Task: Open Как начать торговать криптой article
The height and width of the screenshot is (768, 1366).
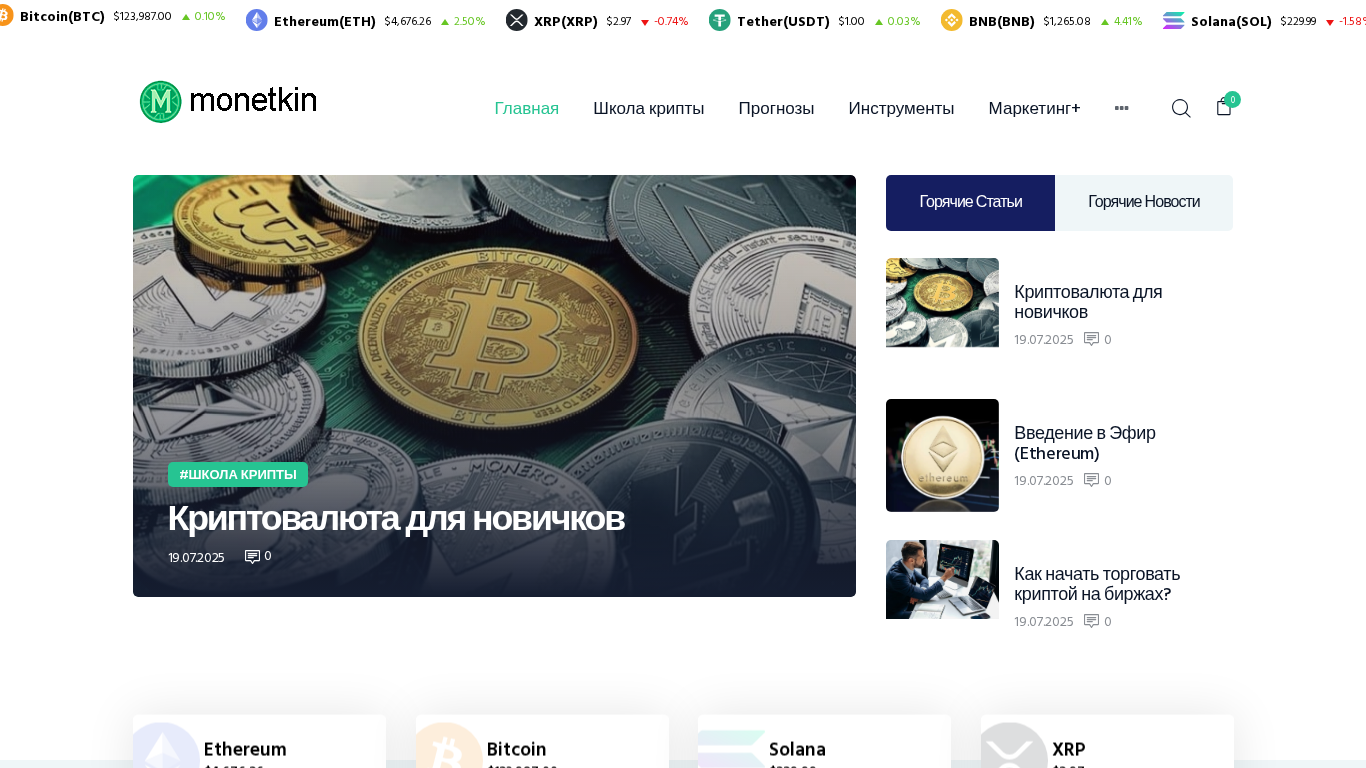Action: coord(1097,584)
